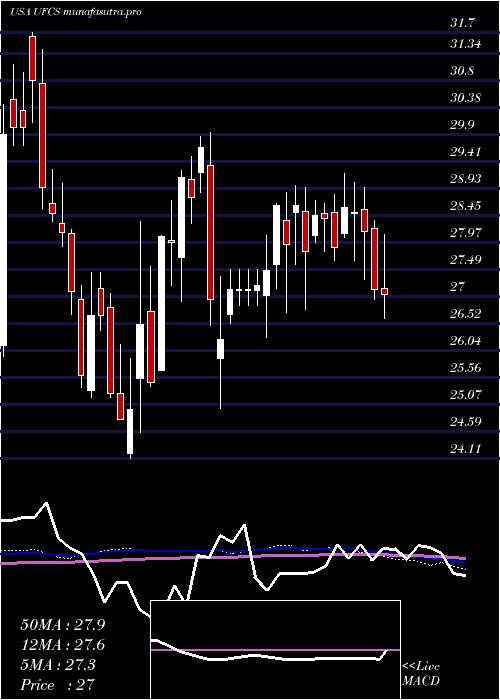Click the 30.38 price axis label
Viewport: 500px width, 700px height.
tap(466, 98)
